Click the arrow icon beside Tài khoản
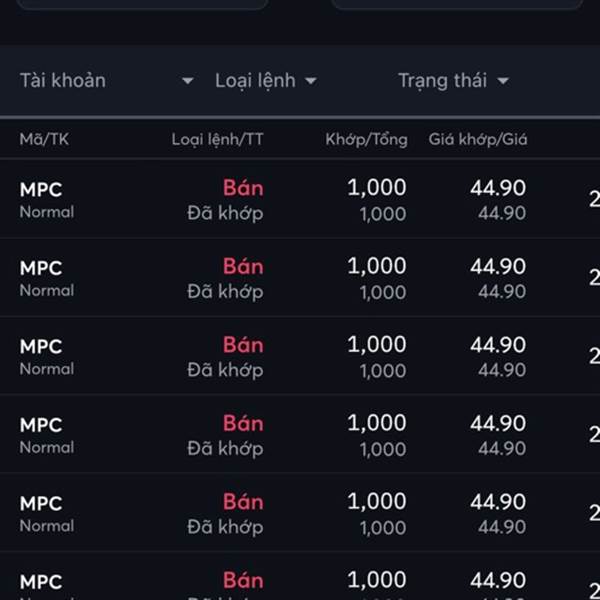This screenshot has width=600, height=600. 188,81
